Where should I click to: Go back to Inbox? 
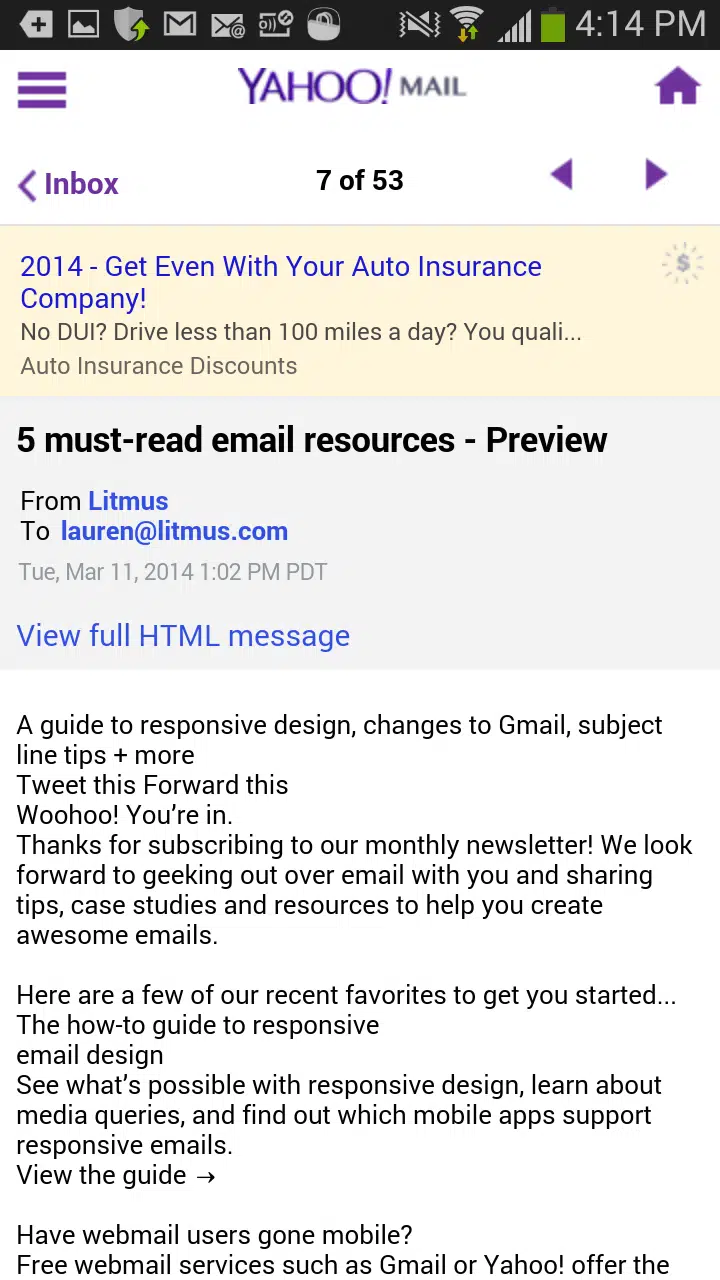[68, 184]
